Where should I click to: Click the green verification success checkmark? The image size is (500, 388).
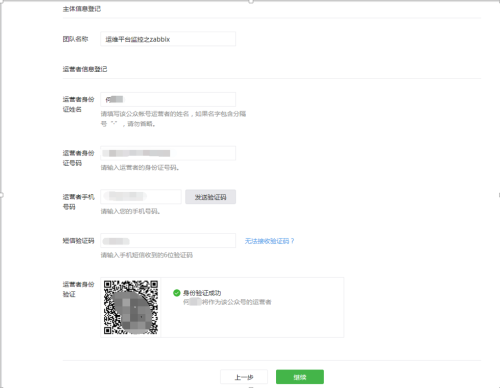(x=177, y=293)
